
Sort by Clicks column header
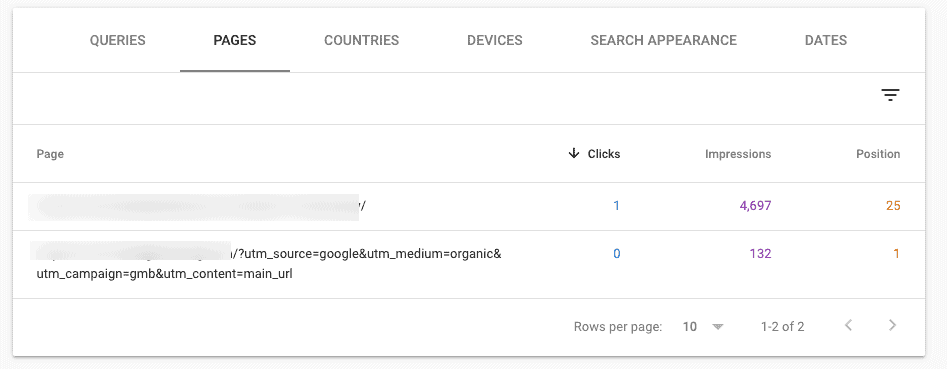point(604,154)
